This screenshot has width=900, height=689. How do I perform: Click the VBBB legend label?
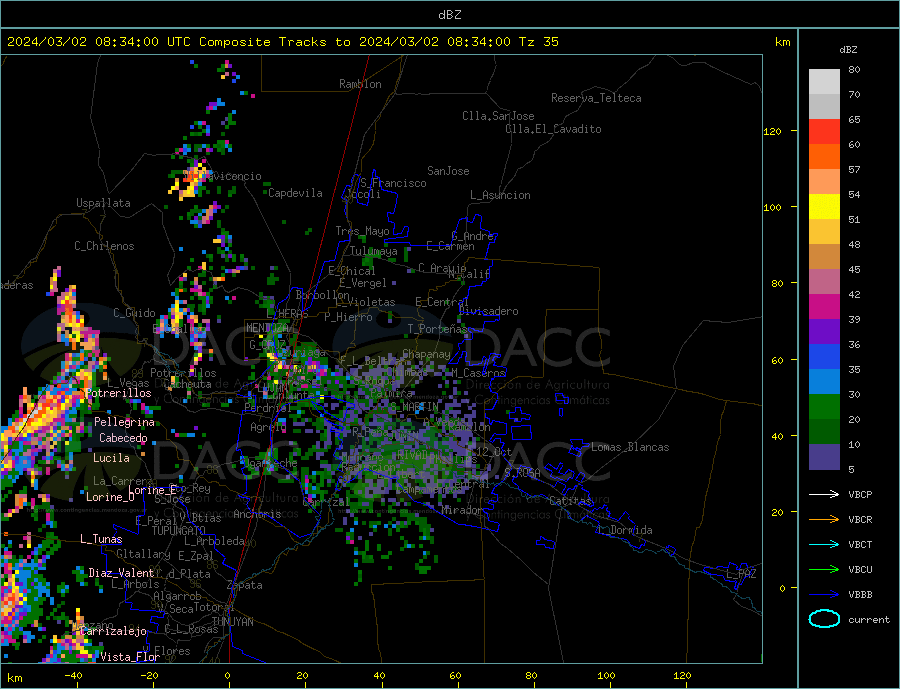(860, 594)
